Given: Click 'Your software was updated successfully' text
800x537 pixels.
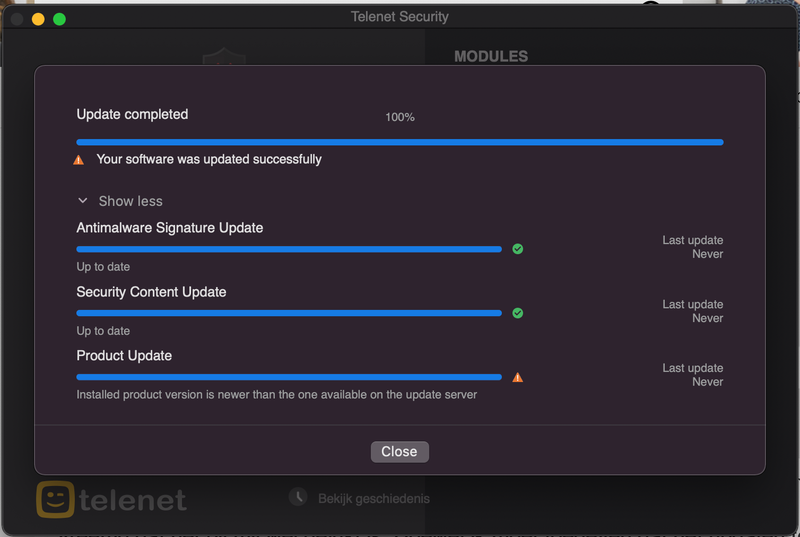Looking at the screenshot, I should (x=209, y=160).
